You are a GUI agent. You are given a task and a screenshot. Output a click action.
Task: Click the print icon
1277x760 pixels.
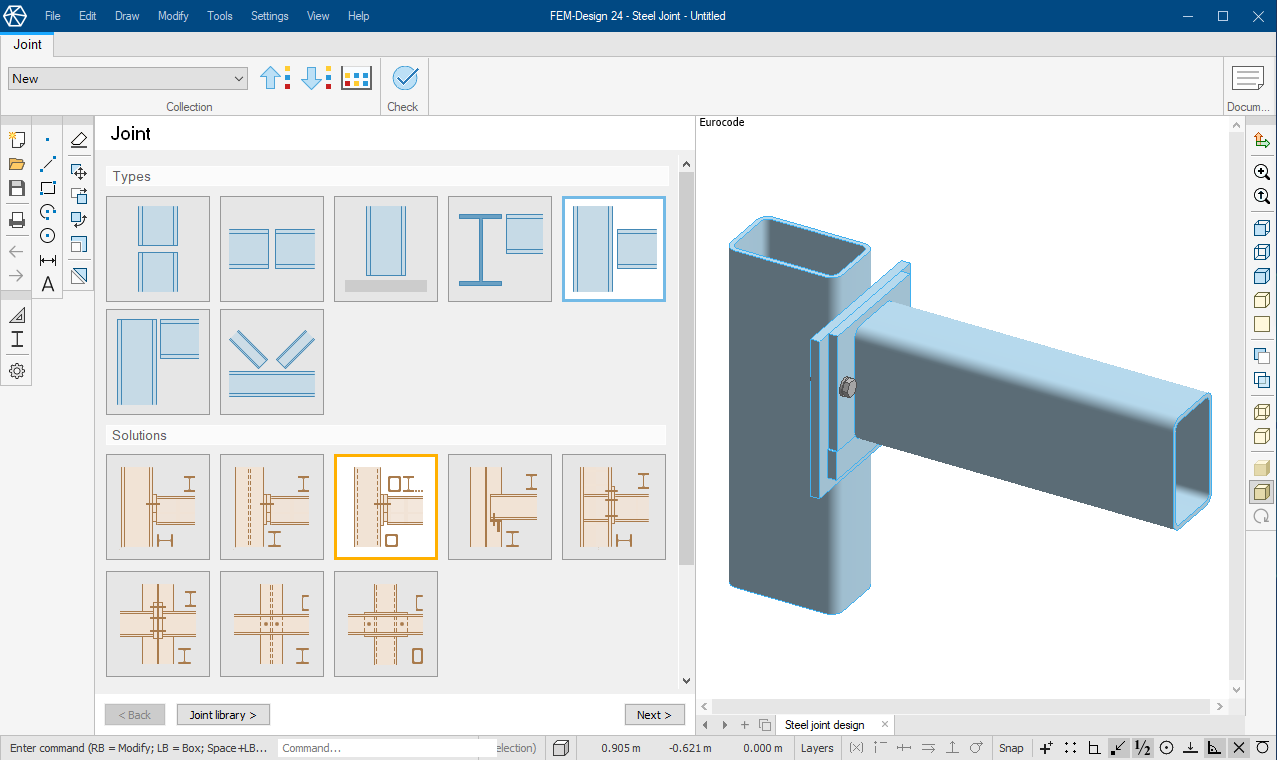coord(17,220)
